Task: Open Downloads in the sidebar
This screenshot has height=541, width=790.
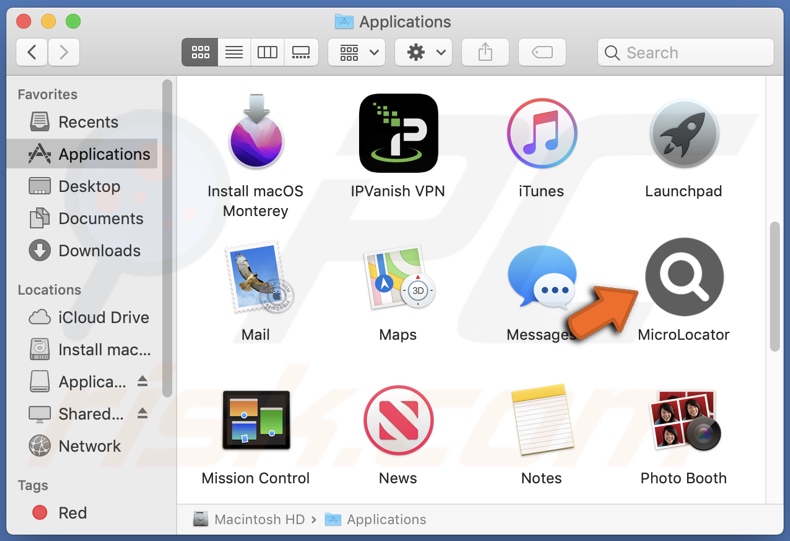Action: [x=83, y=251]
